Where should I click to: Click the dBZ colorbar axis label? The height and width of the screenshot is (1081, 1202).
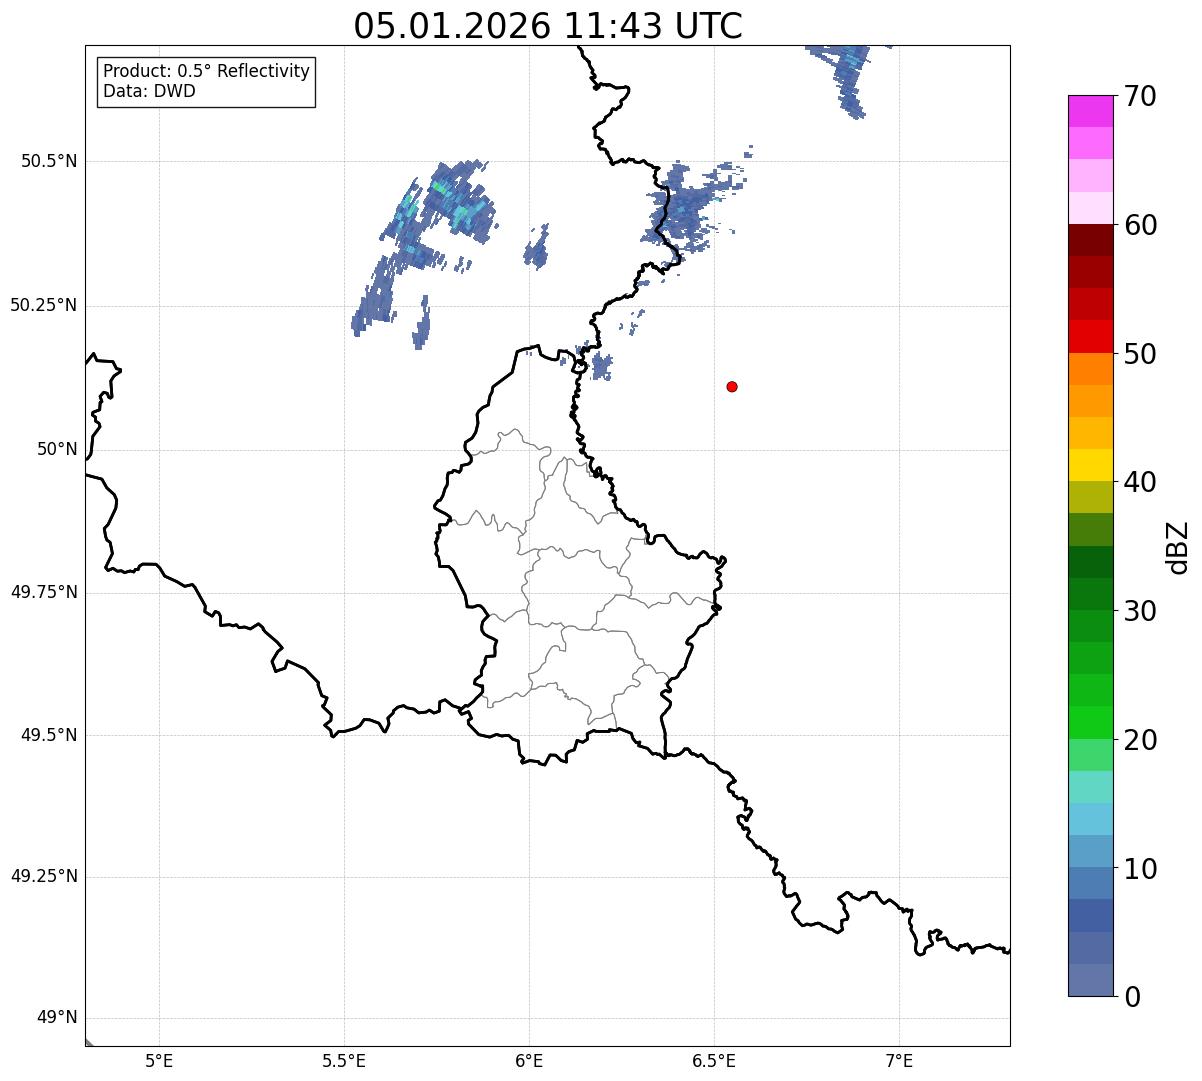[1178, 546]
